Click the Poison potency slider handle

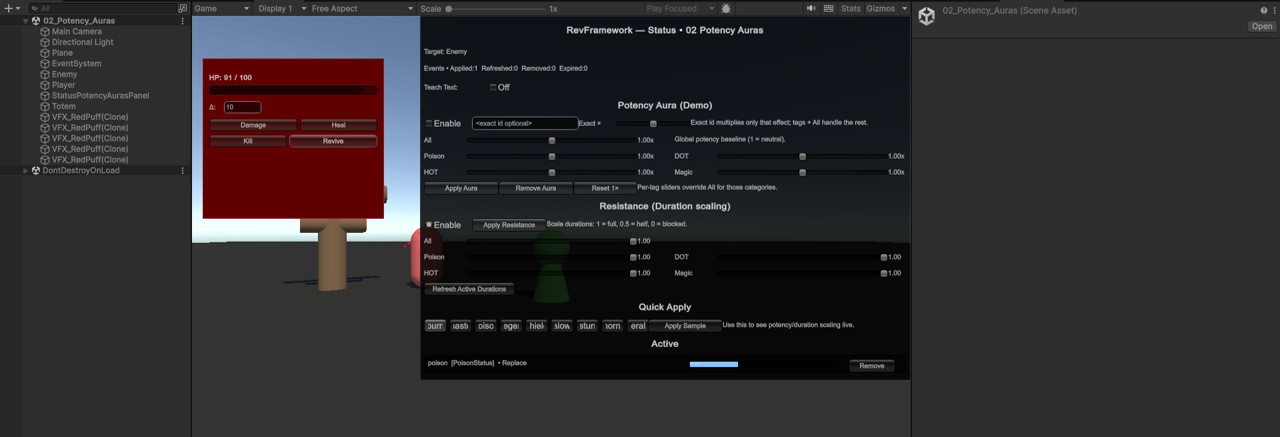coord(551,157)
